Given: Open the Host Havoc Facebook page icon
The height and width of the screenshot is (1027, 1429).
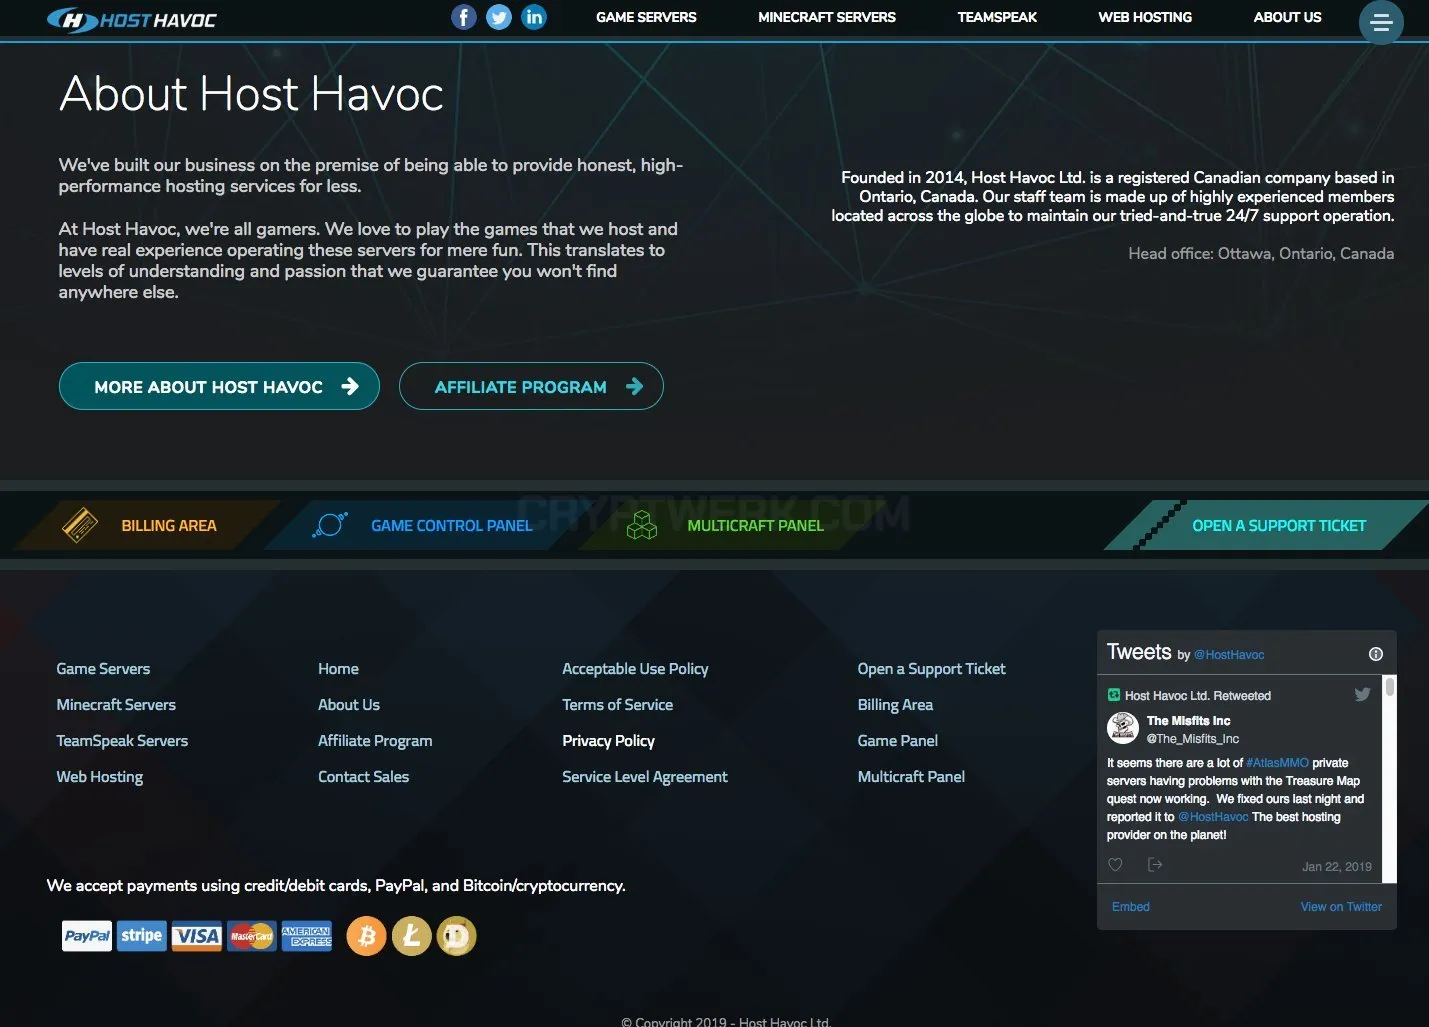Looking at the screenshot, I should [463, 17].
